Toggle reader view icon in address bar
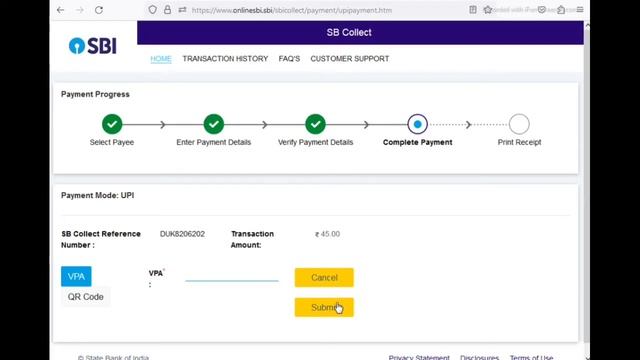Screen dimensions: 640x360 [473, 10]
